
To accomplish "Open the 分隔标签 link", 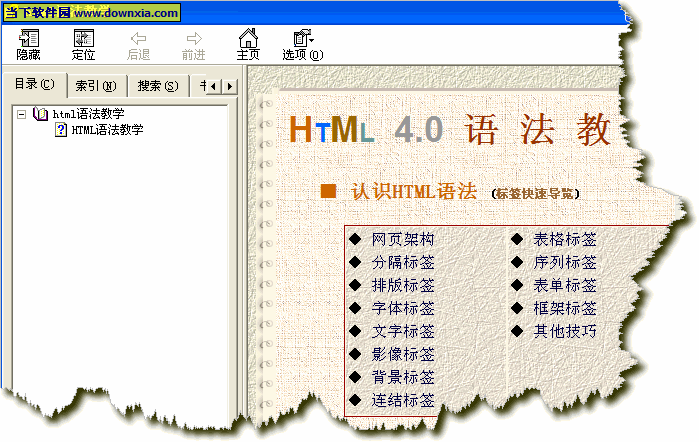I will pos(403,262).
